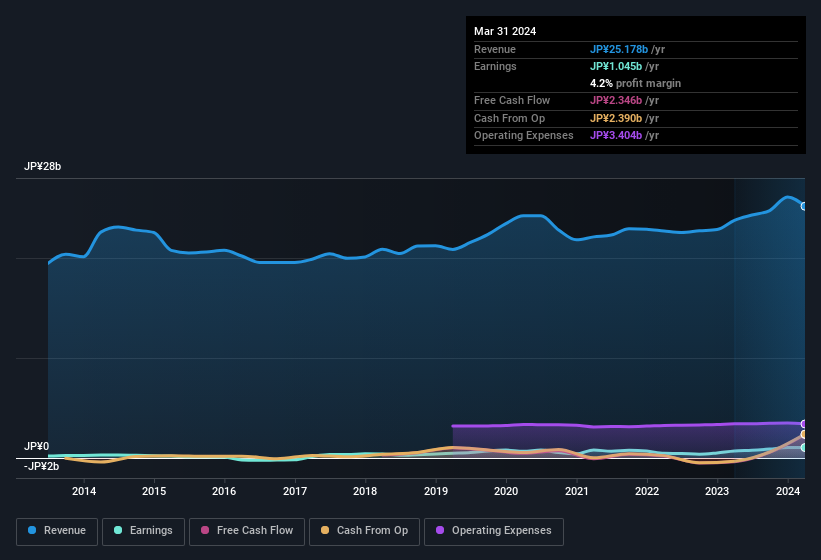Viewport: 821px width, 560px height.
Task: Toggle the Revenue series in the legend
Action: pos(56,530)
